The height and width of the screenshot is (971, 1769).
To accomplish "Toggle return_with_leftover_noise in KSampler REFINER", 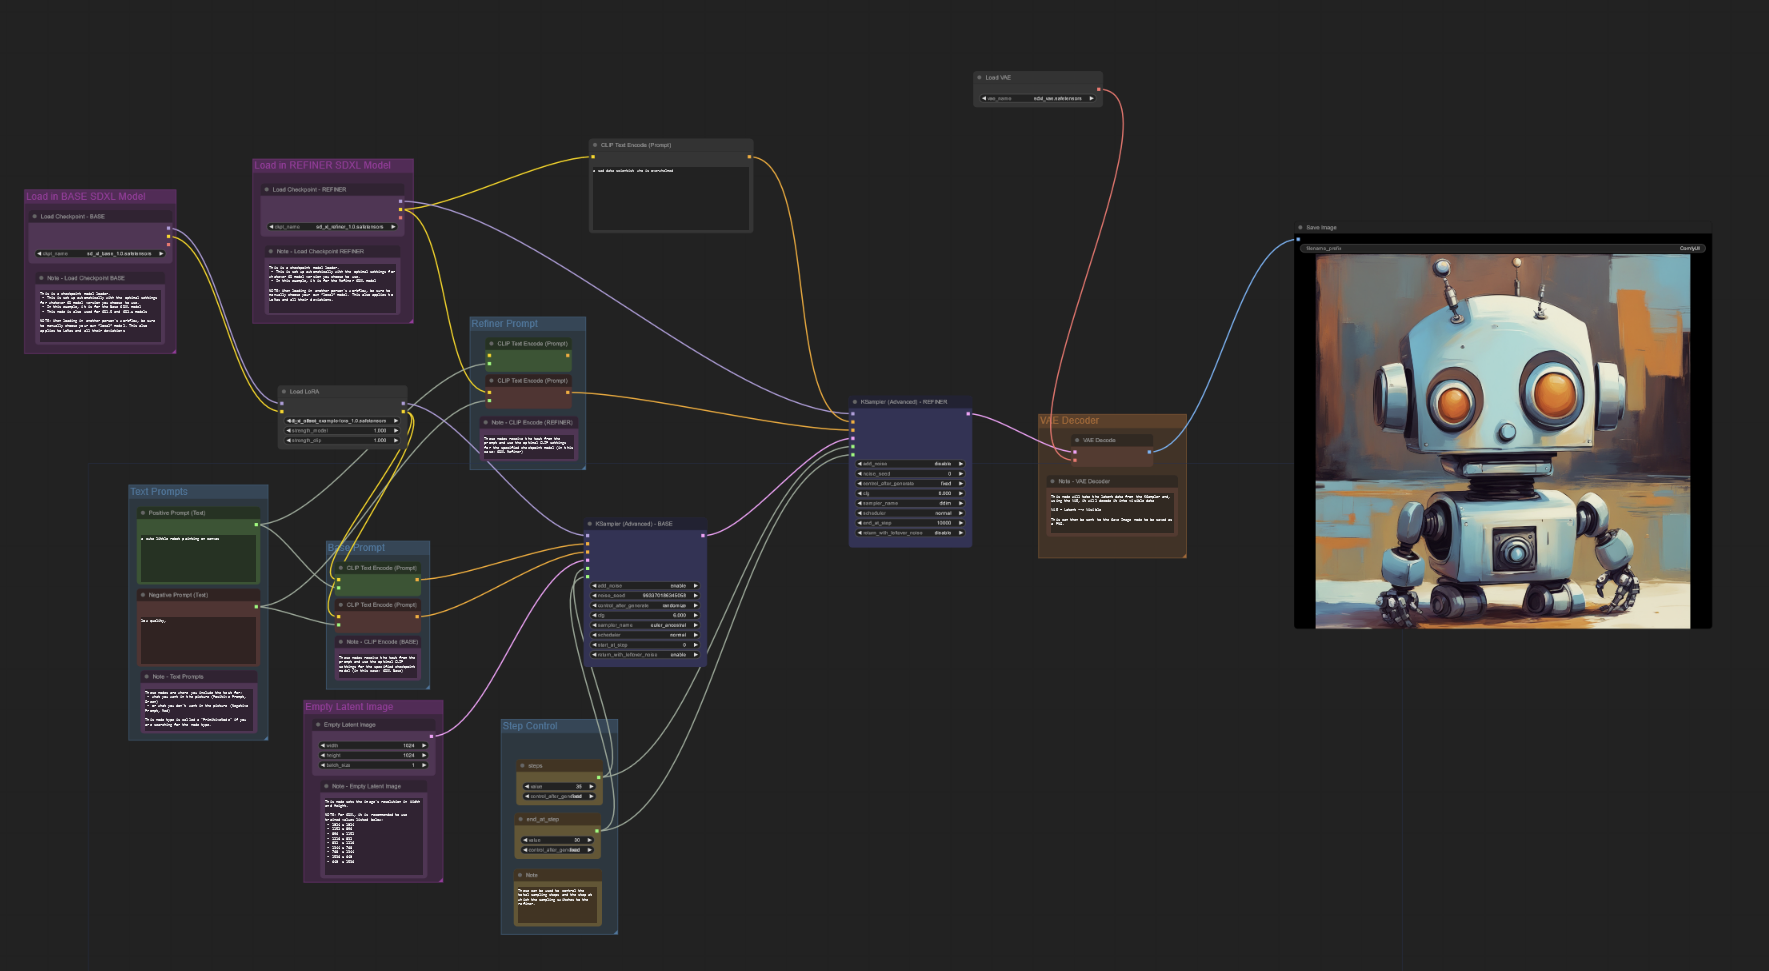I will coord(910,533).
